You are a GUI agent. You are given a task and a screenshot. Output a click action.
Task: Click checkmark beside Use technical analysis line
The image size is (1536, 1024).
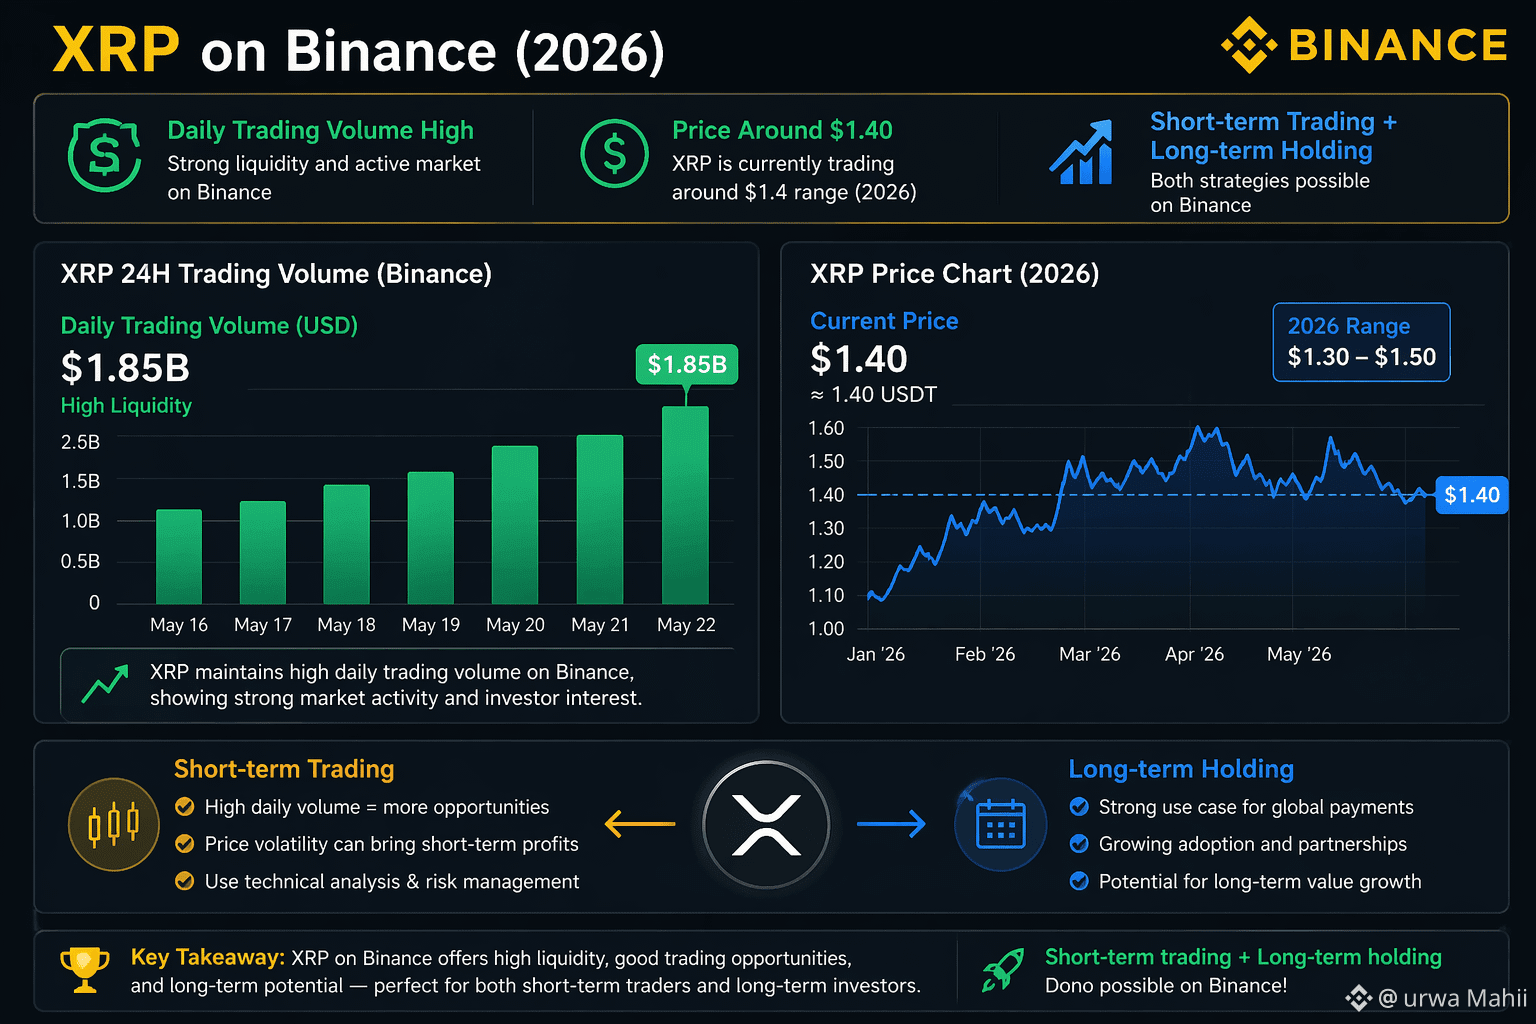point(185,881)
